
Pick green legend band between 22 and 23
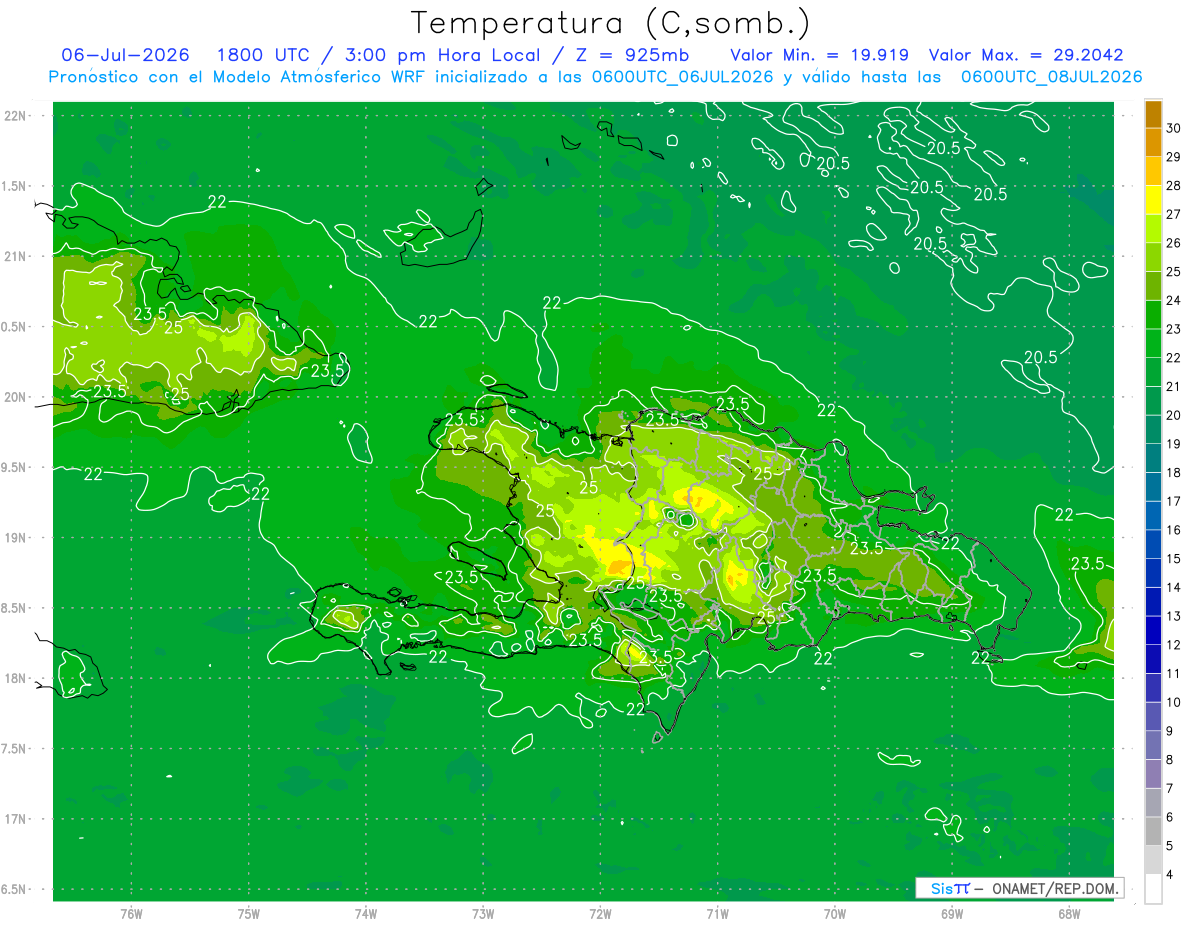click(x=1153, y=343)
